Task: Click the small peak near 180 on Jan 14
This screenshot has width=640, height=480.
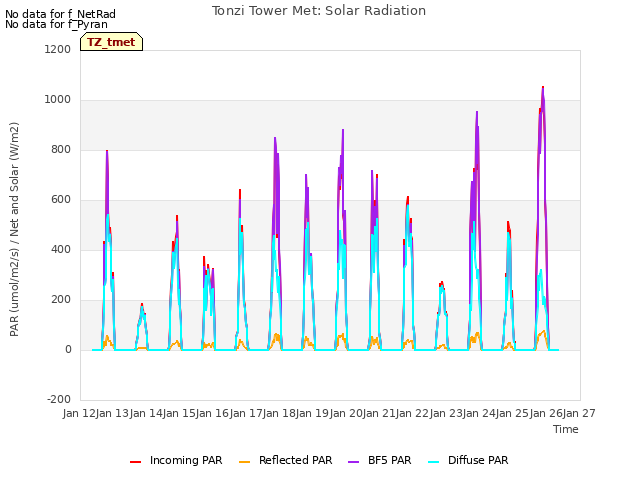Action: 142,304
